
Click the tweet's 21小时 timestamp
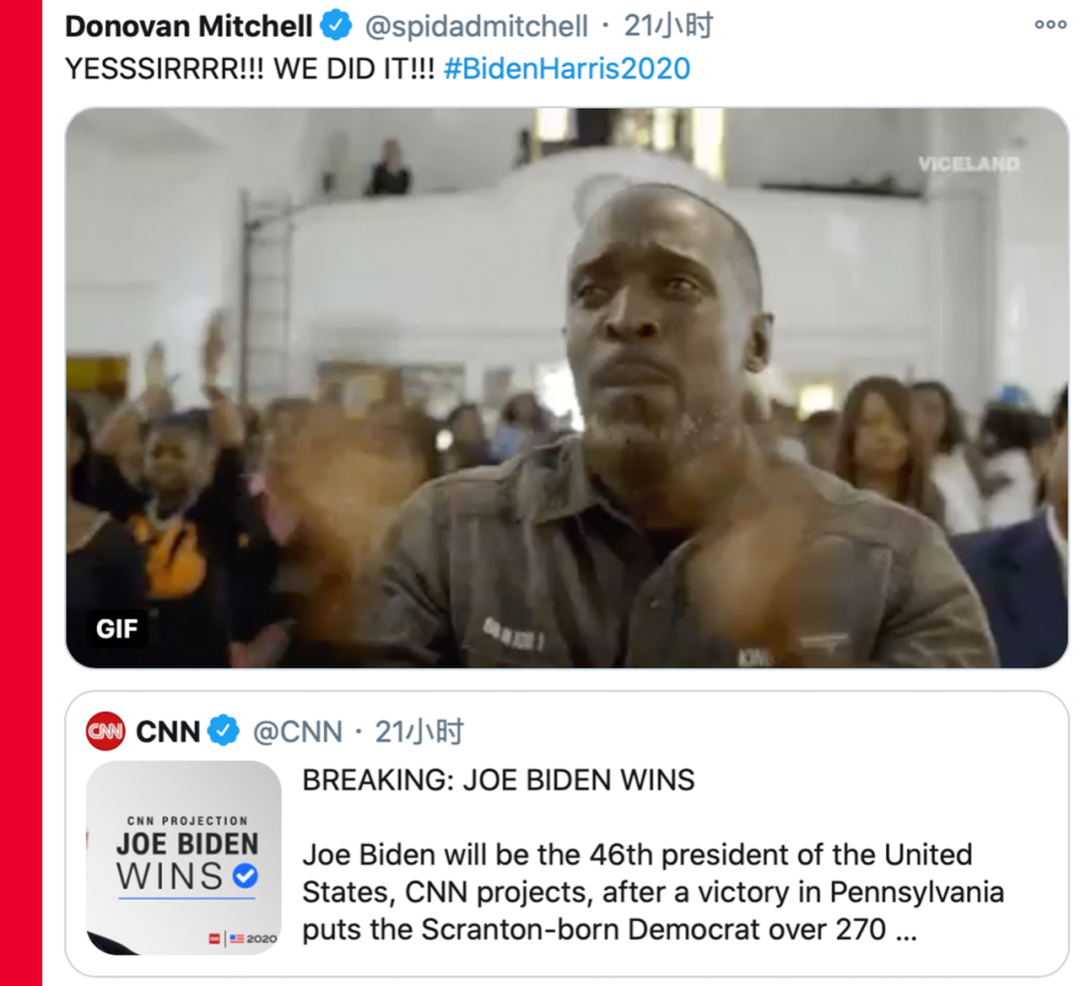coord(668,26)
